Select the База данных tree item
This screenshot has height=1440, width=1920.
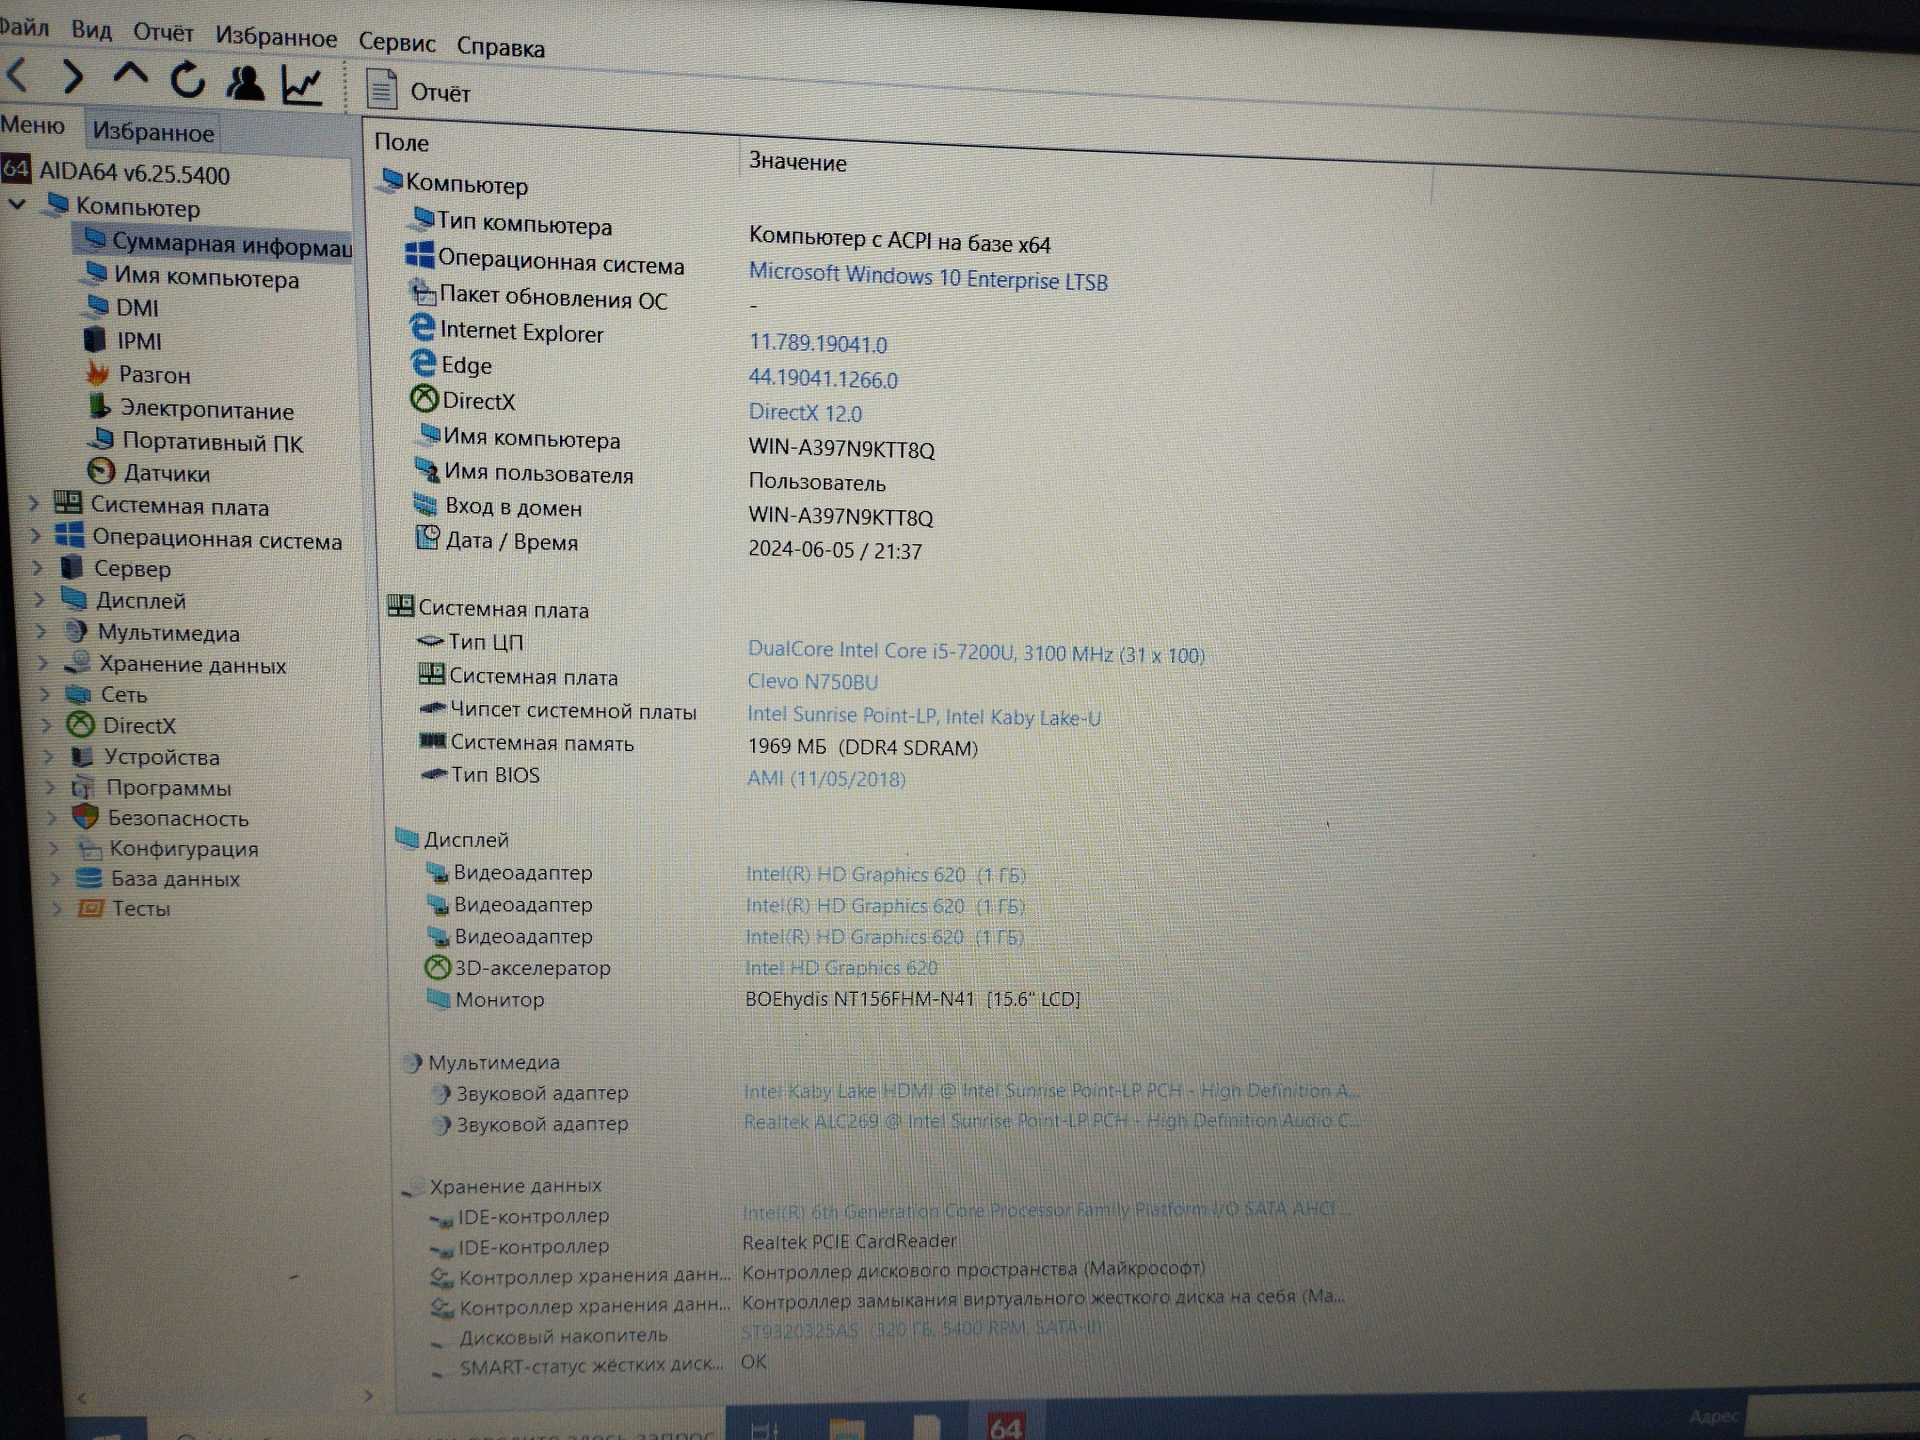[159, 879]
